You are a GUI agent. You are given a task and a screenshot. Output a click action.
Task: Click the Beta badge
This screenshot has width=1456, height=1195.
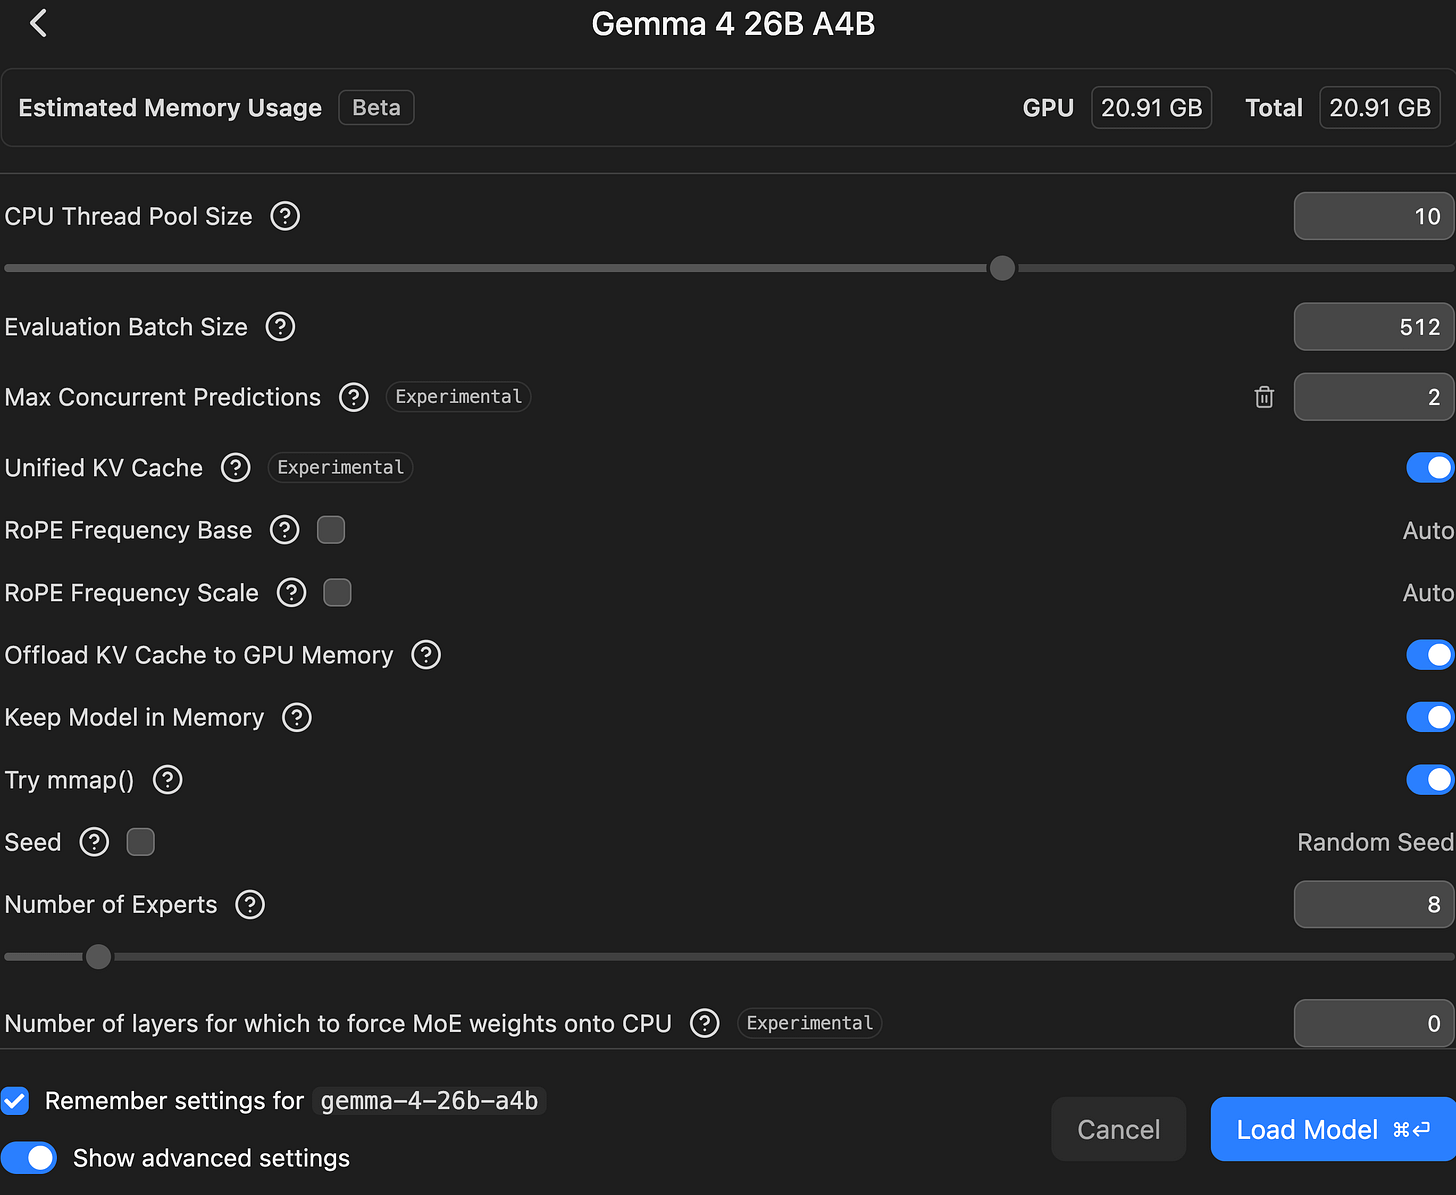pos(376,108)
